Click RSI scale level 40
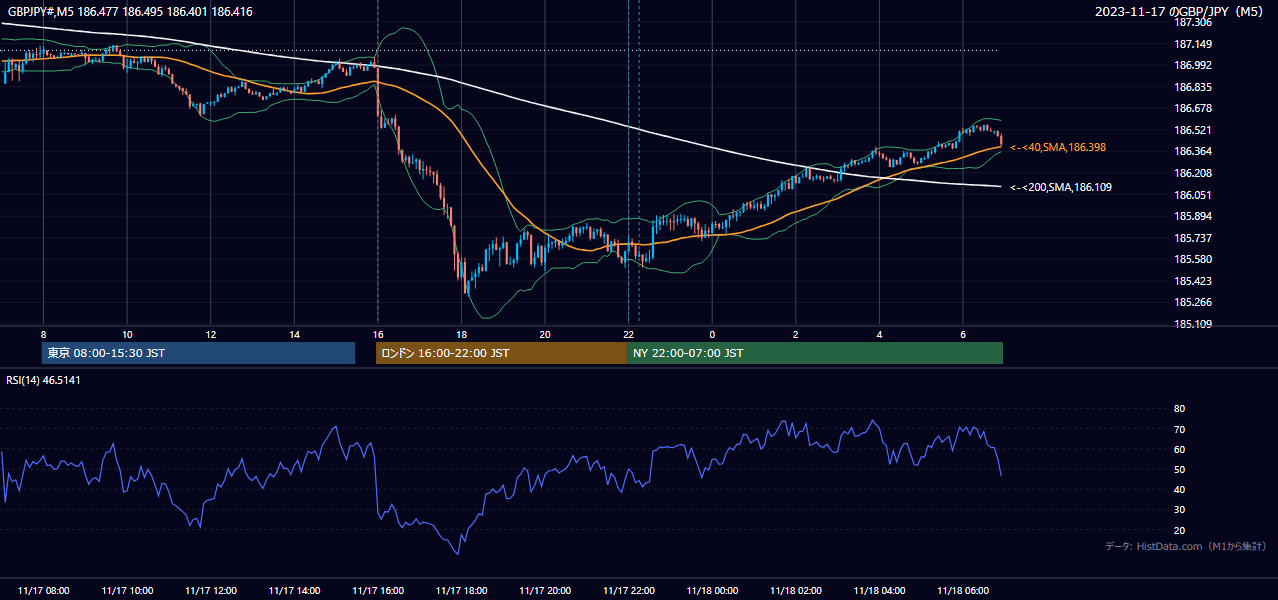 1180,489
